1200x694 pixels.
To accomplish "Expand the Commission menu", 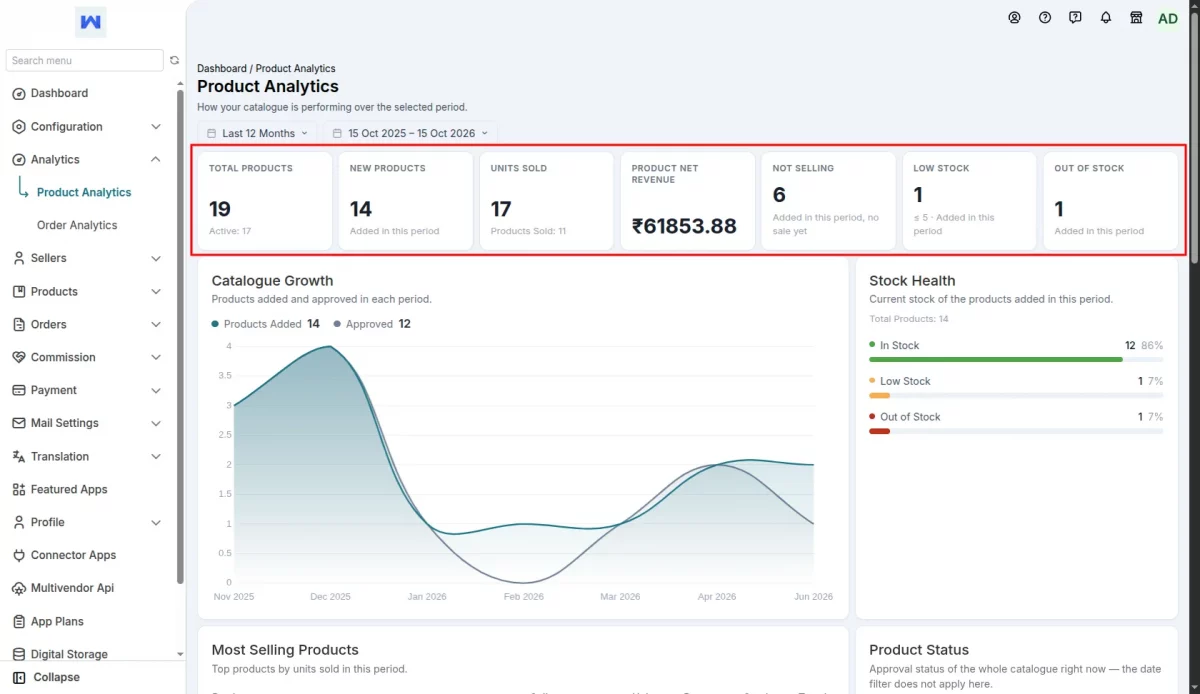I will (86, 358).
